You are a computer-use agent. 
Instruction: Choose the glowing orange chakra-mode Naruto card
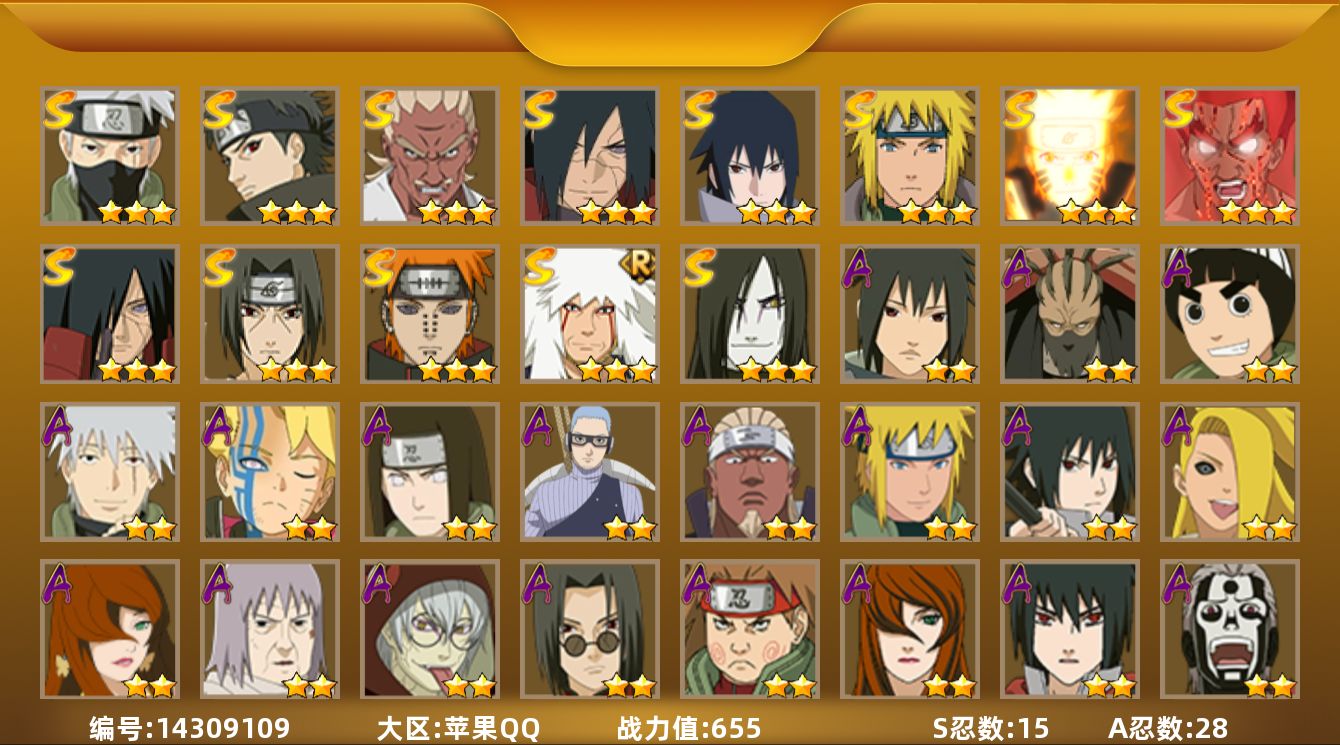tap(1070, 156)
